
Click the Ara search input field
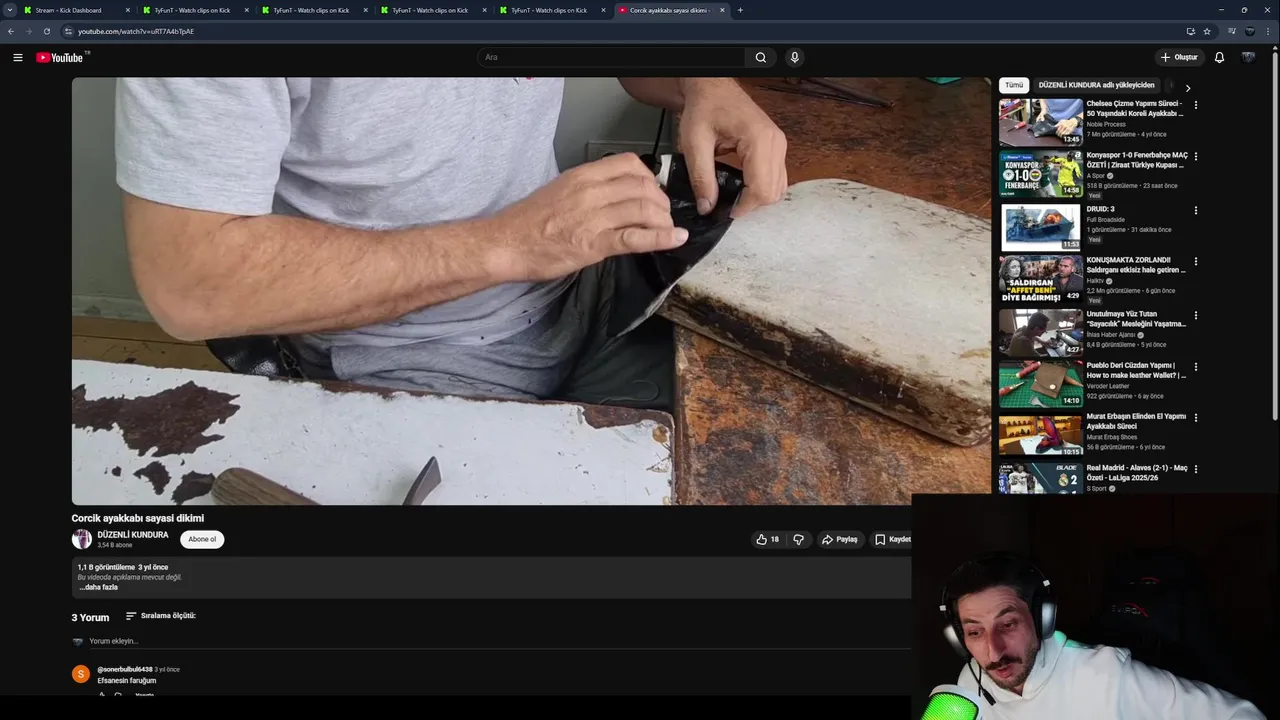click(611, 57)
